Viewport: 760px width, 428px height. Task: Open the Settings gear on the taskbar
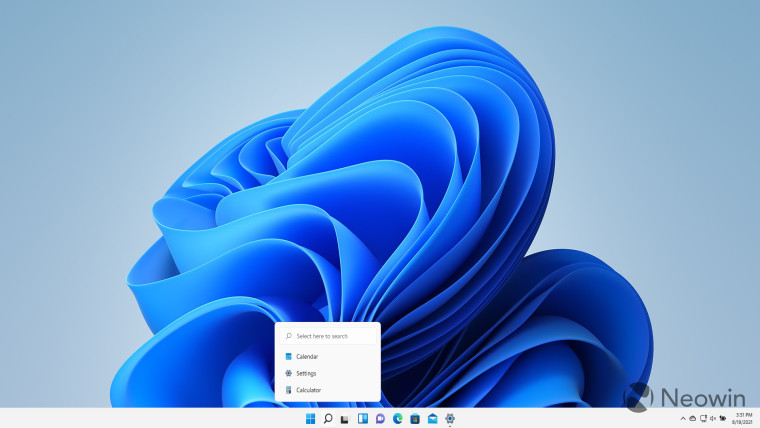coord(450,418)
